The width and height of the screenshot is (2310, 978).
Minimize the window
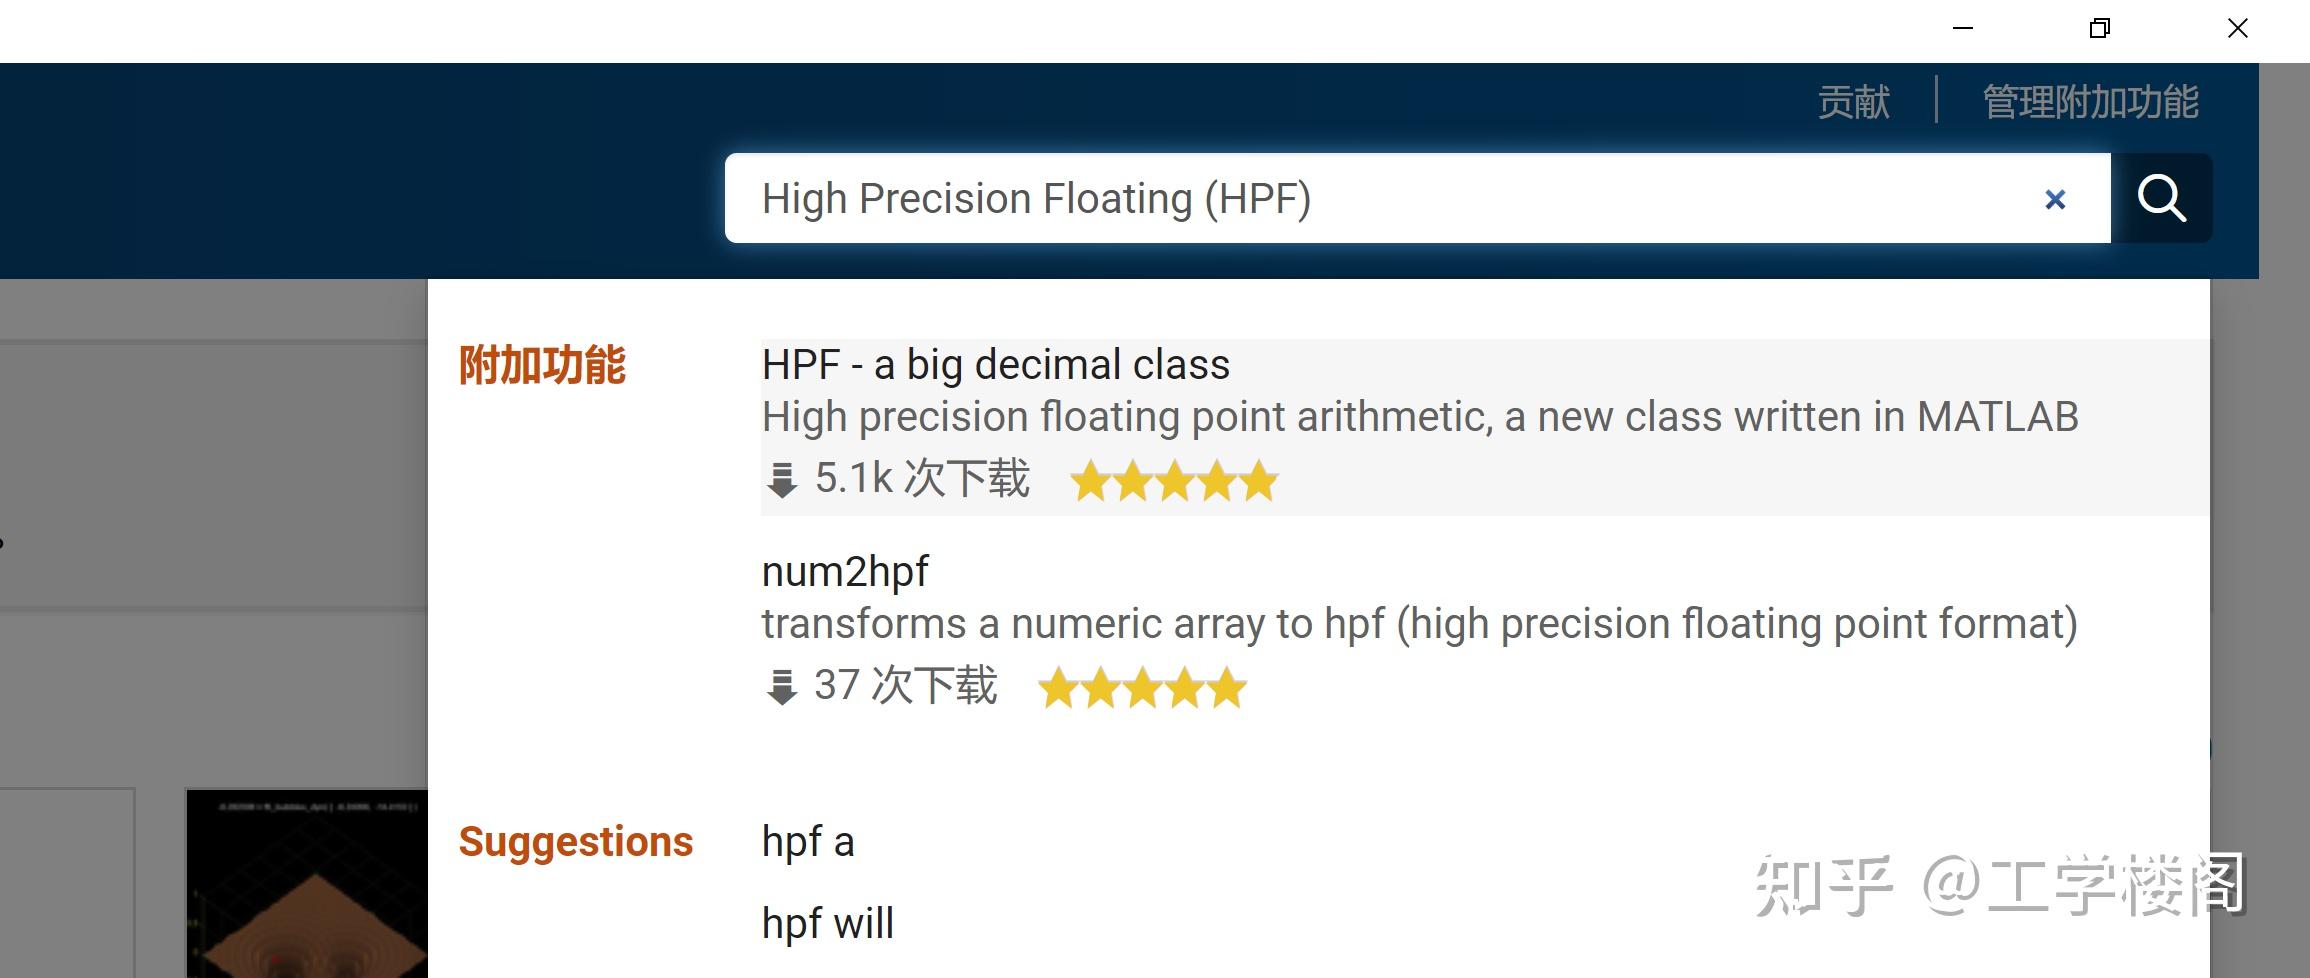(x=1963, y=28)
